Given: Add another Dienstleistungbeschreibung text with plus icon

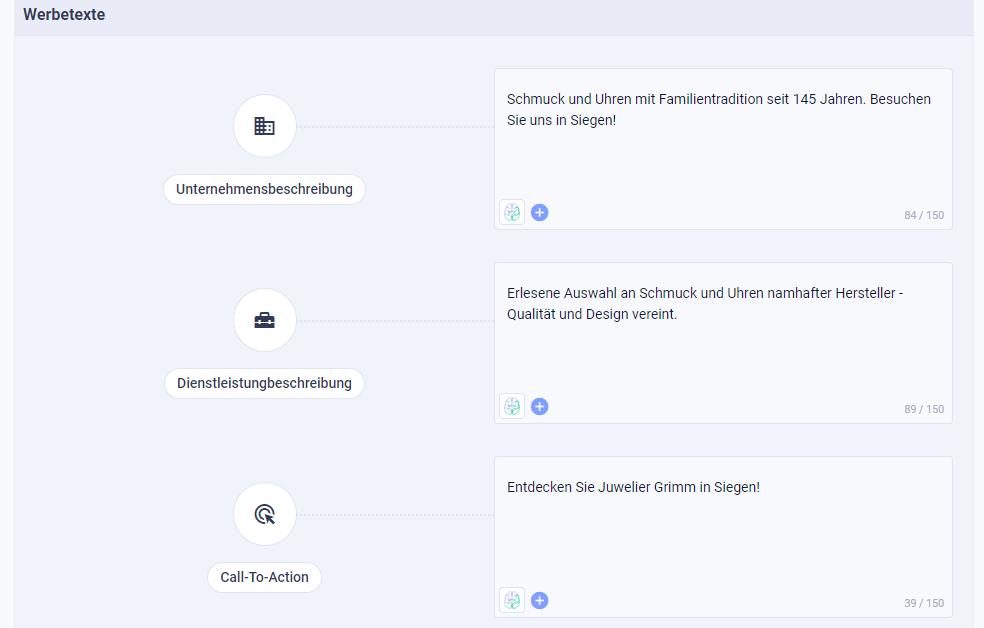Looking at the screenshot, I should [x=540, y=407].
